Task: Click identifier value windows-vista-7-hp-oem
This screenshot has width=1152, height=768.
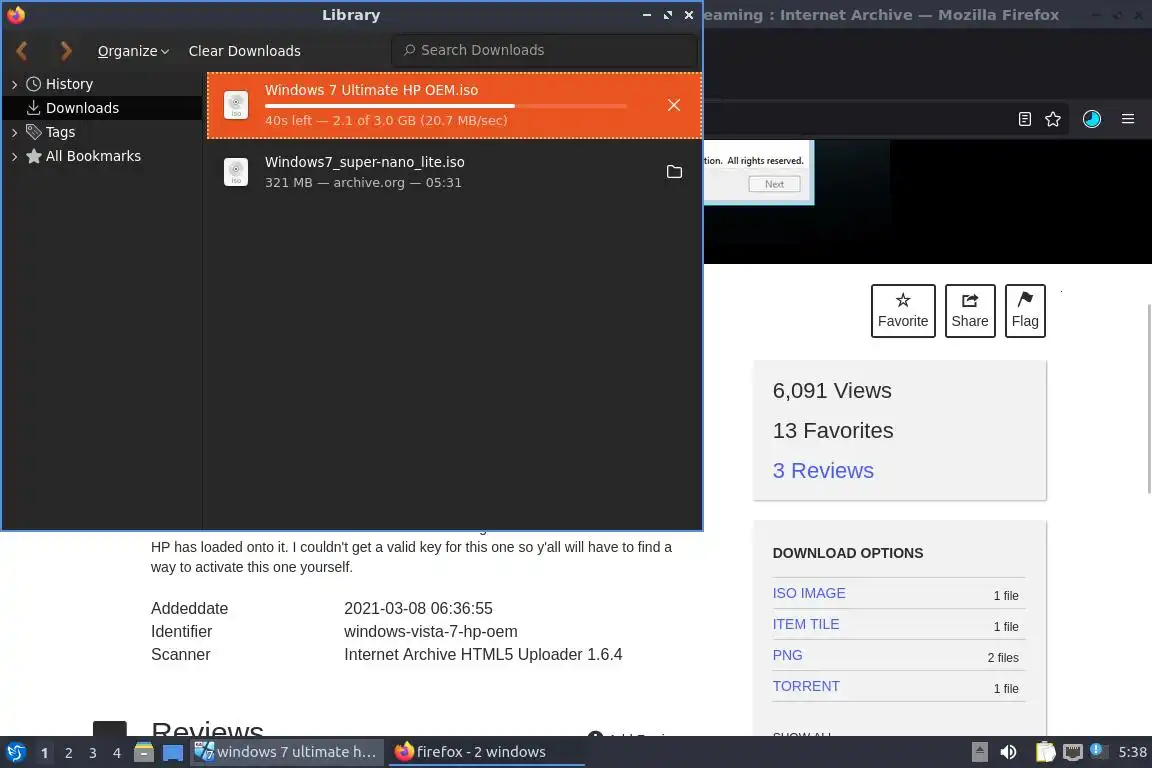Action: point(431,631)
